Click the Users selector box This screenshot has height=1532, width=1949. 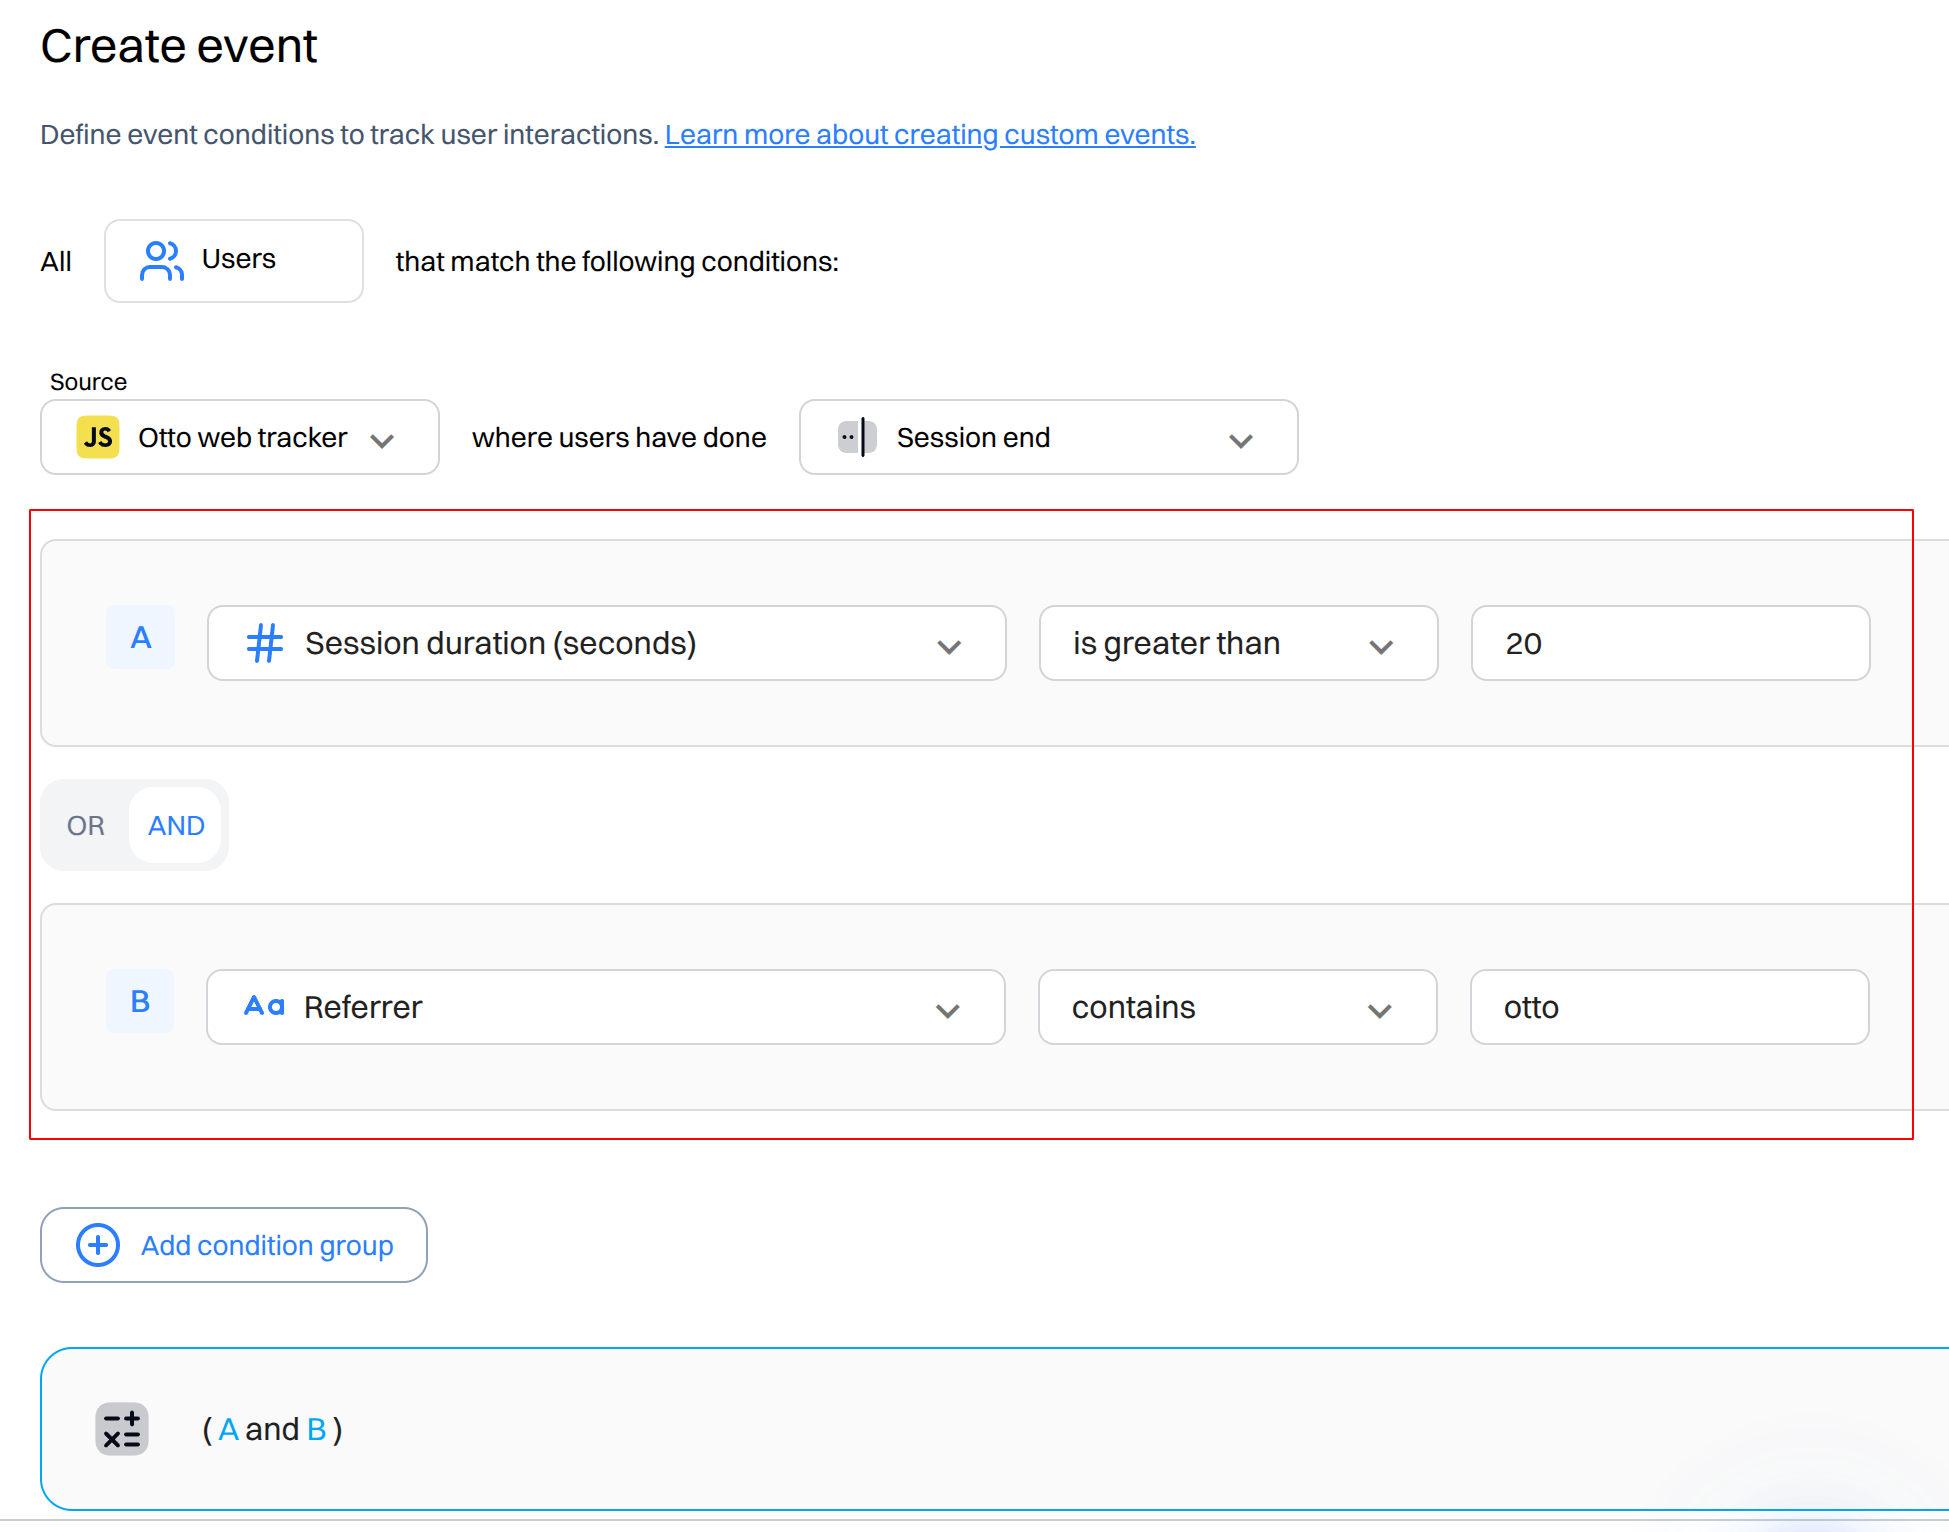[234, 261]
